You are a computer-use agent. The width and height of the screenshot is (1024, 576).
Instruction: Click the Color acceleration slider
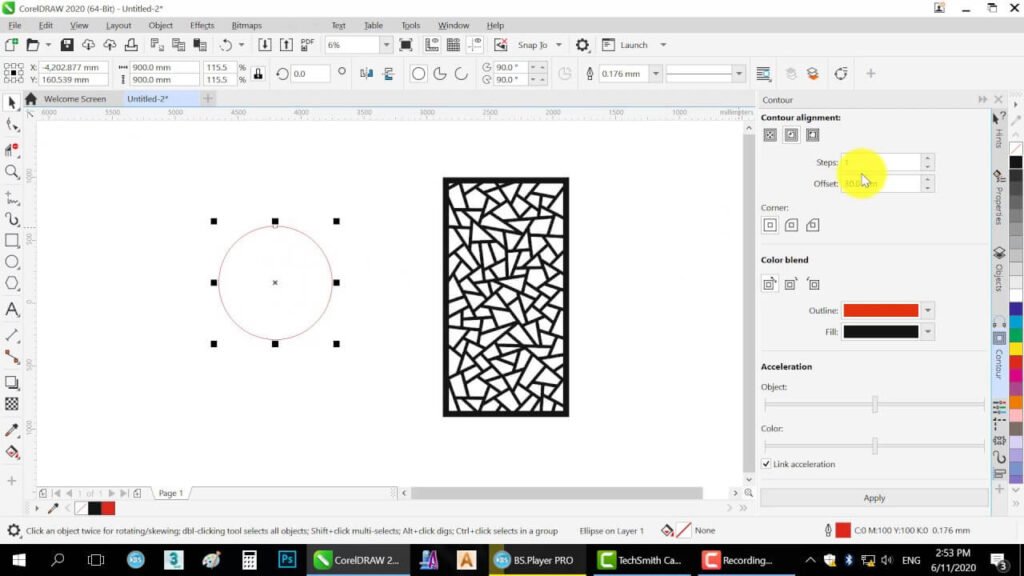(x=874, y=446)
